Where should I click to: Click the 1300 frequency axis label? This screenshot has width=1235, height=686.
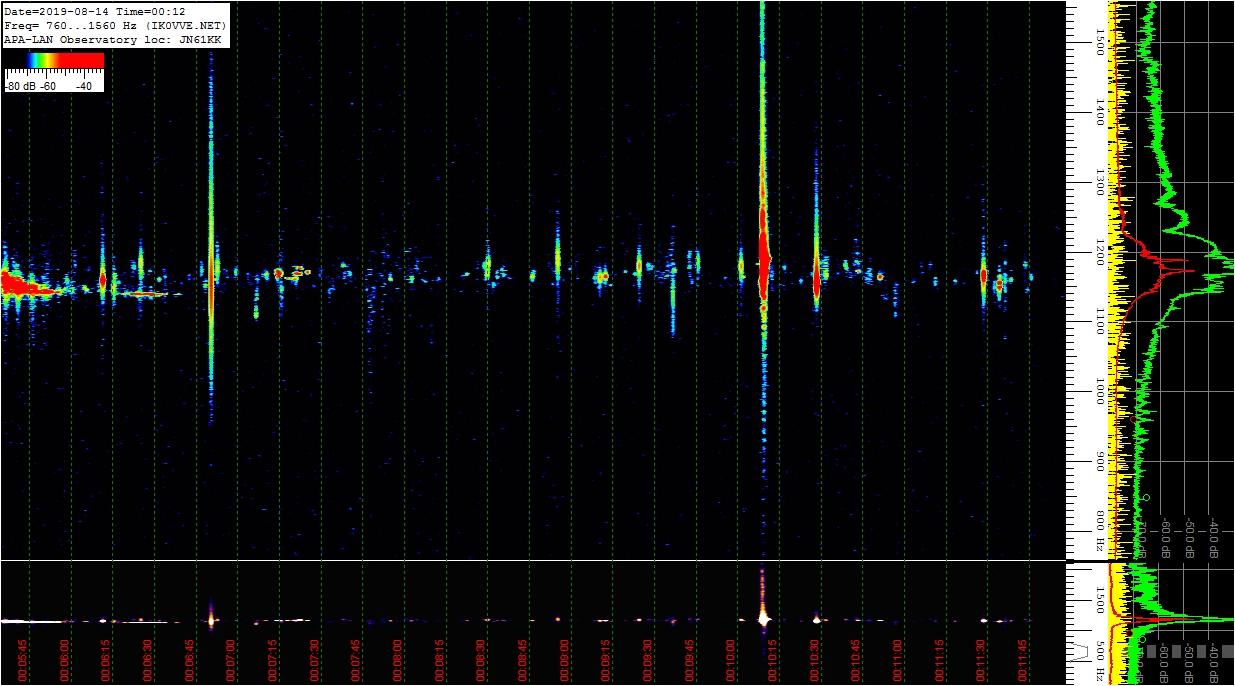pos(1100,181)
